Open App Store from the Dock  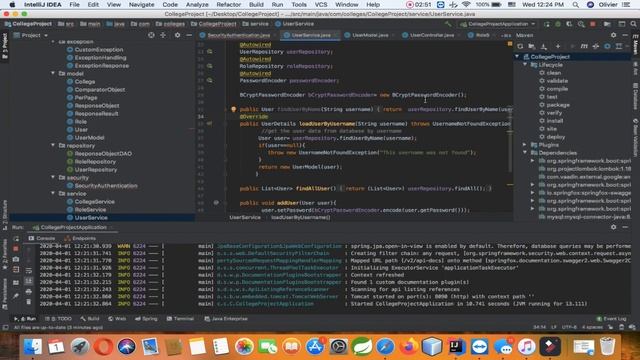315,347
